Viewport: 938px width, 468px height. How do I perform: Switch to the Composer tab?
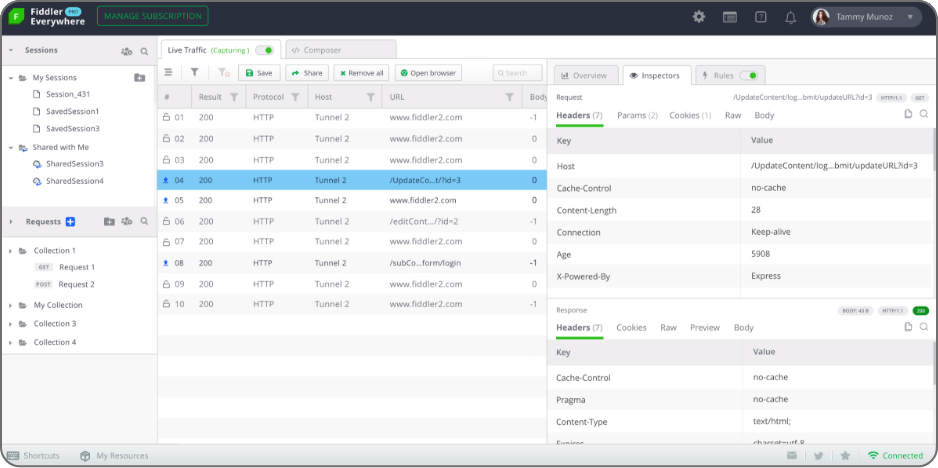tap(340, 50)
